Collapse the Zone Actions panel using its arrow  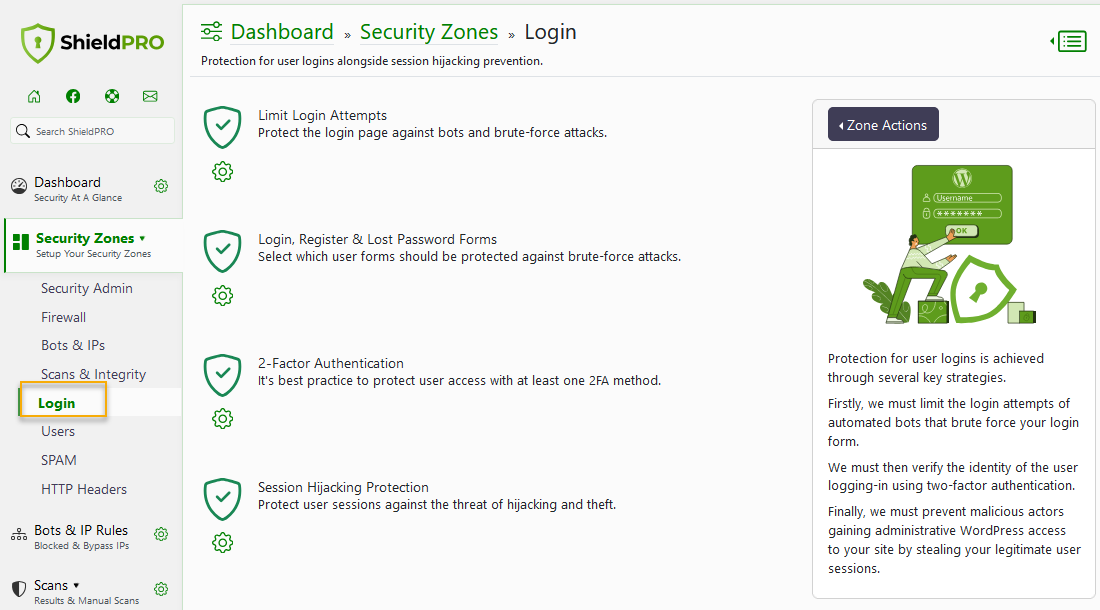(x=843, y=124)
